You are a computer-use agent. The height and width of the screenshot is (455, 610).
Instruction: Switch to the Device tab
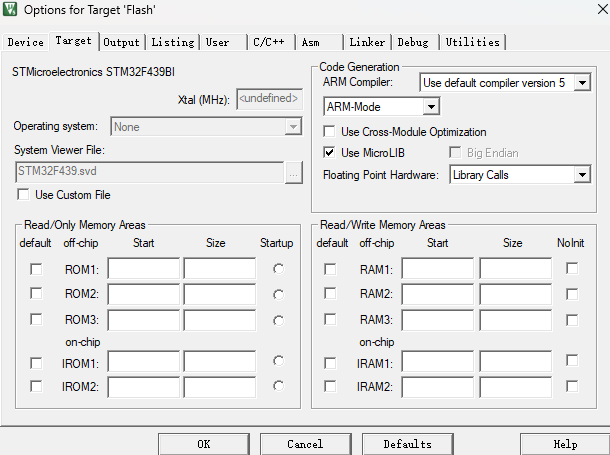[x=26, y=42]
